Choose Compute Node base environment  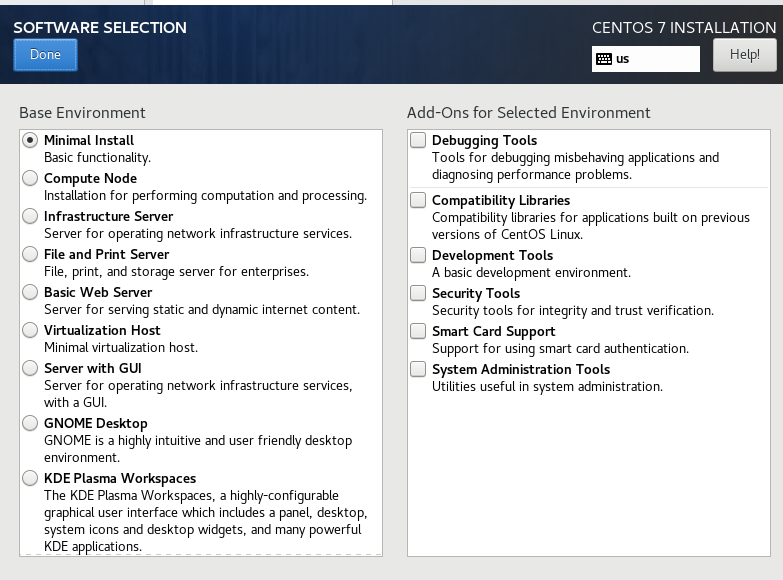(x=30, y=179)
